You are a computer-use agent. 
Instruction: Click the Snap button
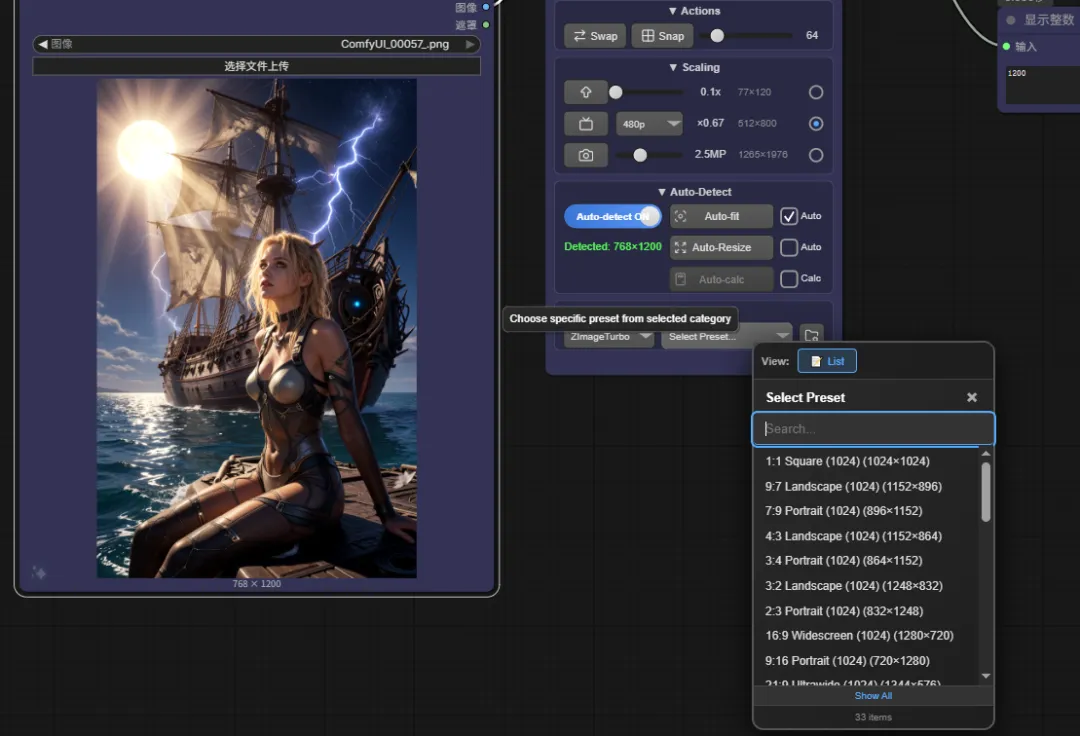point(663,36)
